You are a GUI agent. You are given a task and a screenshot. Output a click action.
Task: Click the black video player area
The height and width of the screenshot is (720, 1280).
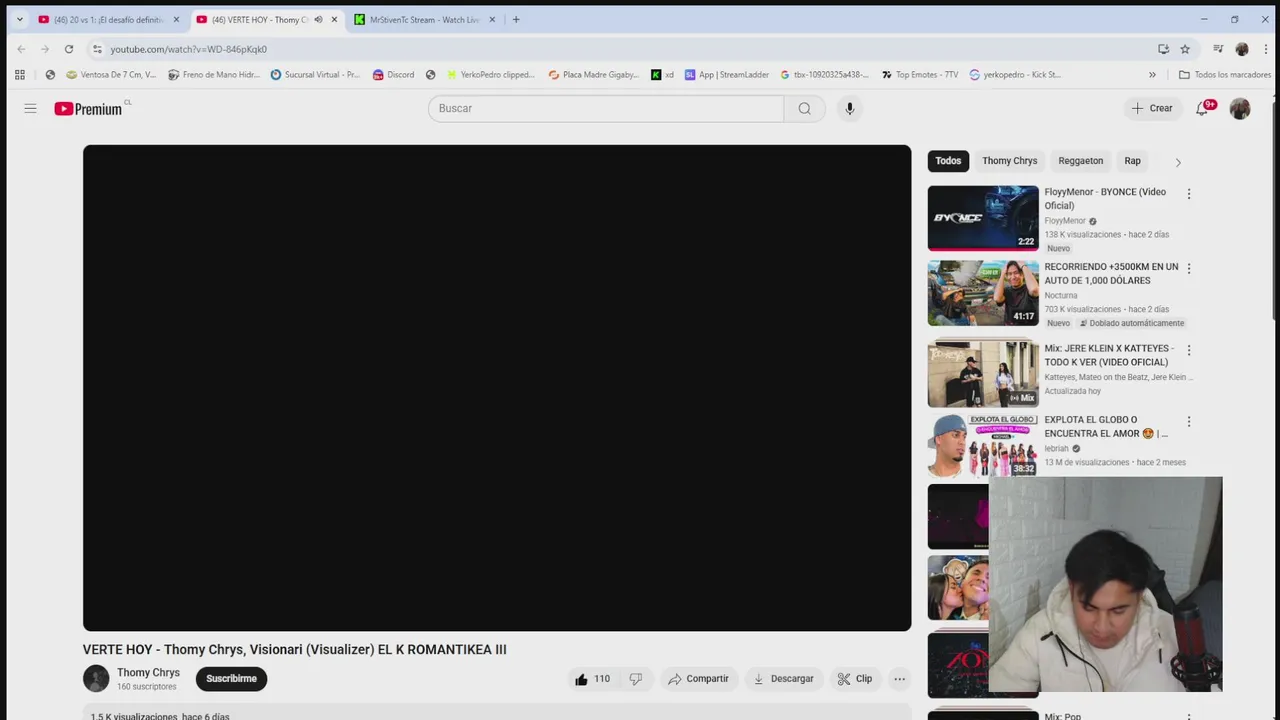pos(497,388)
